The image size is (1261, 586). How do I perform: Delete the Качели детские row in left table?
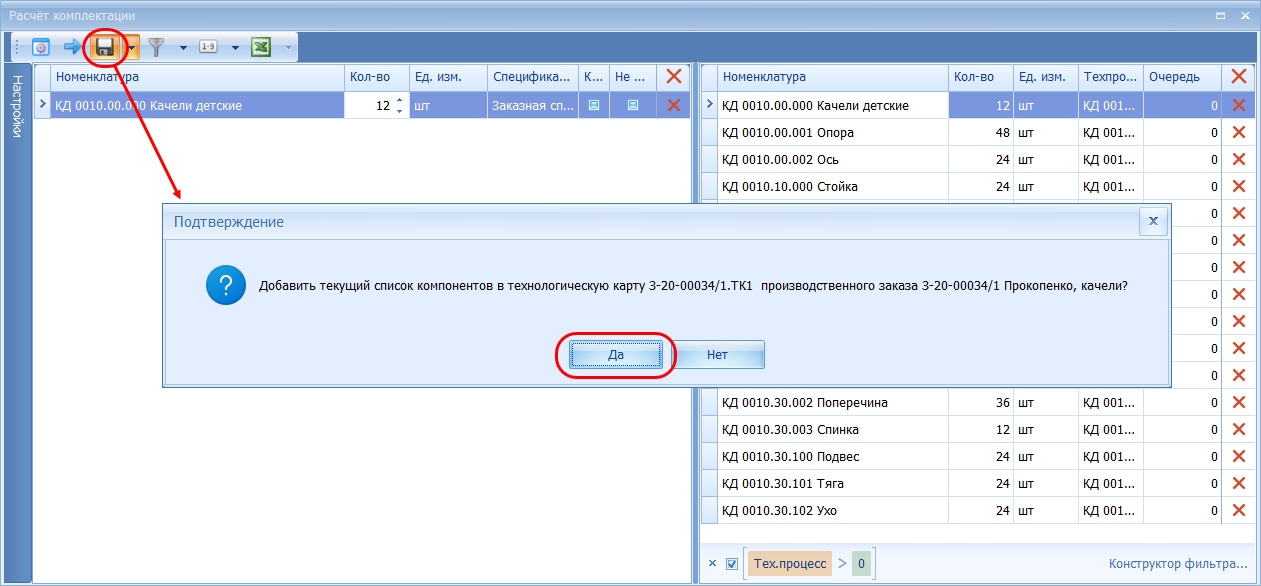(673, 105)
